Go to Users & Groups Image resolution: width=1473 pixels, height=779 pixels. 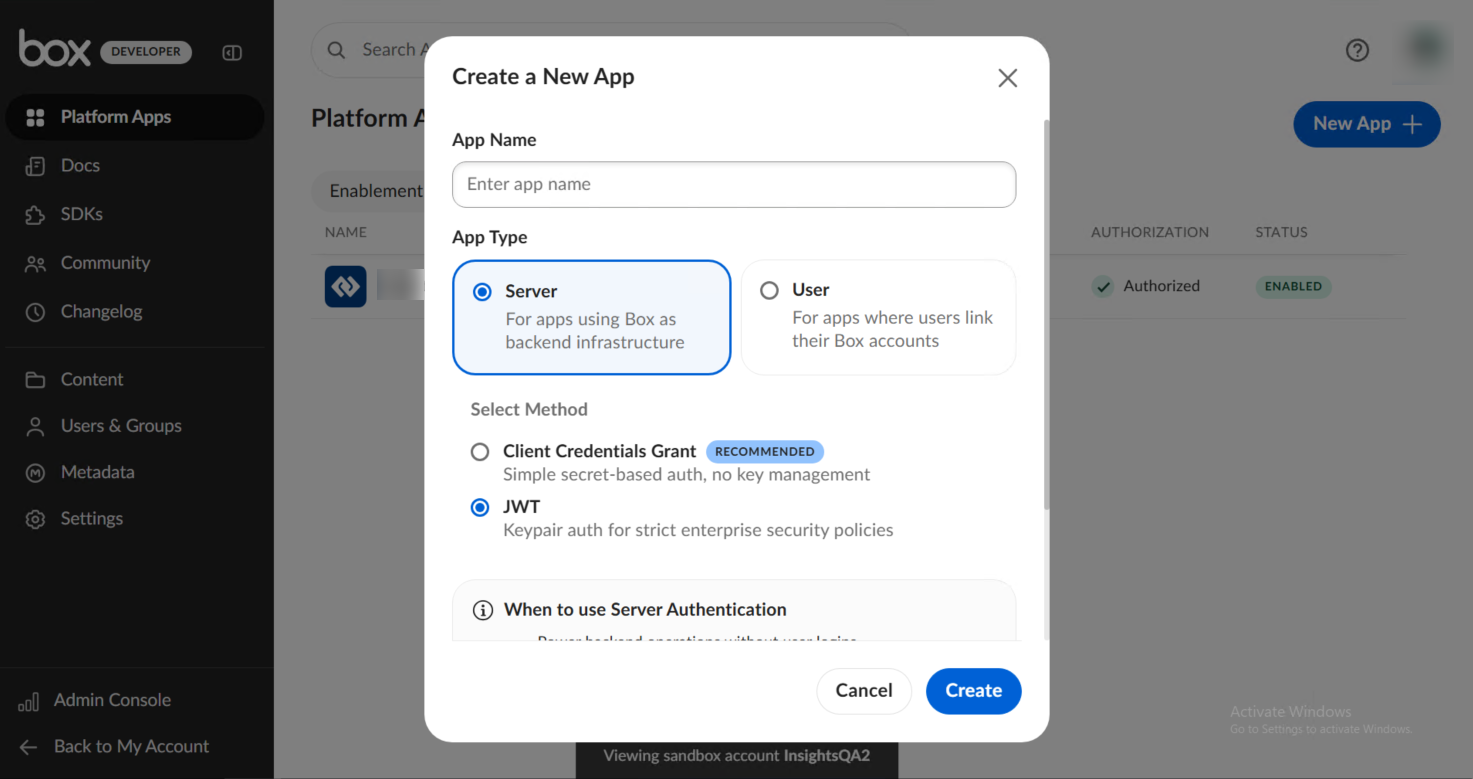[135, 426]
